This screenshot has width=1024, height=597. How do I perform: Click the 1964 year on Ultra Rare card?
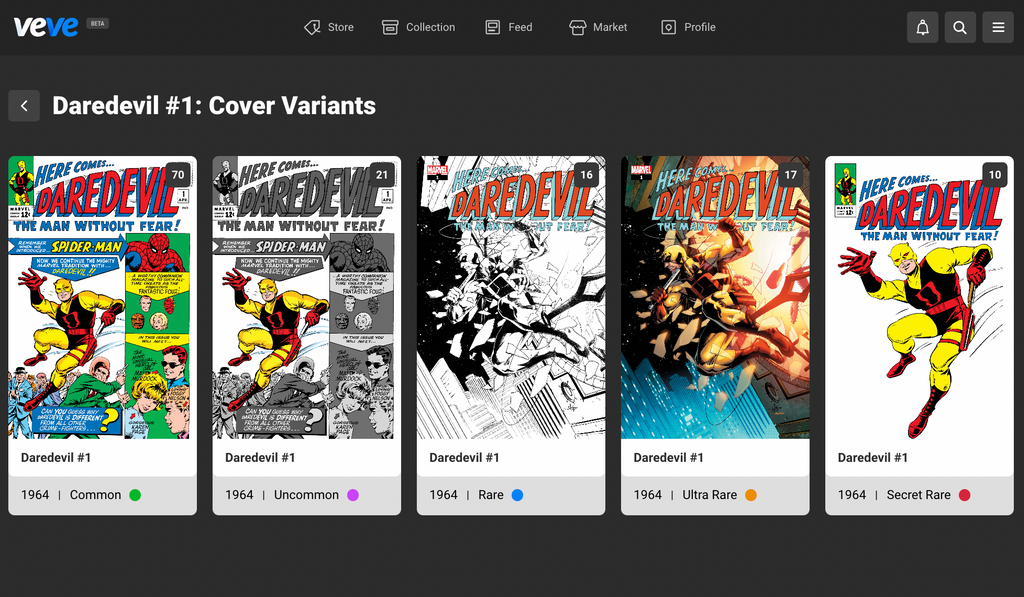click(648, 495)
